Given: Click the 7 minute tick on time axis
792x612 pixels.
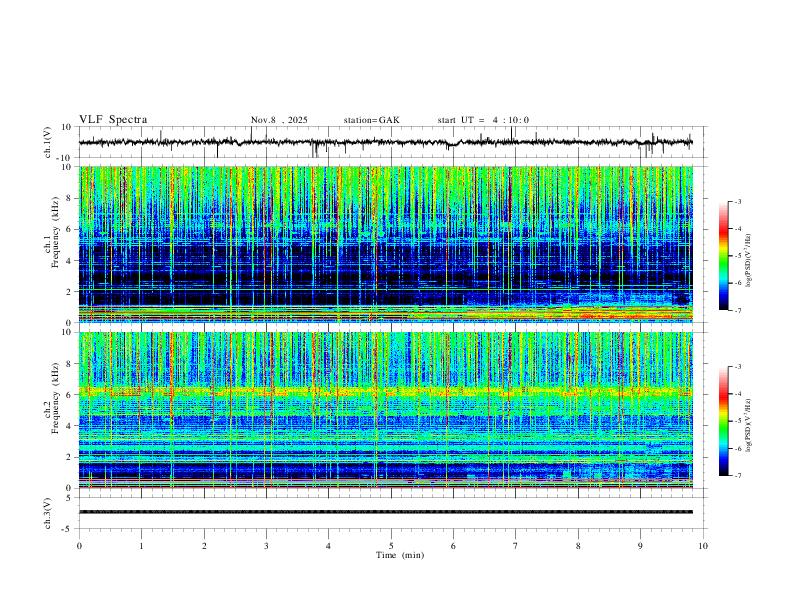Looking at the screenshot, I should point(516,546).
